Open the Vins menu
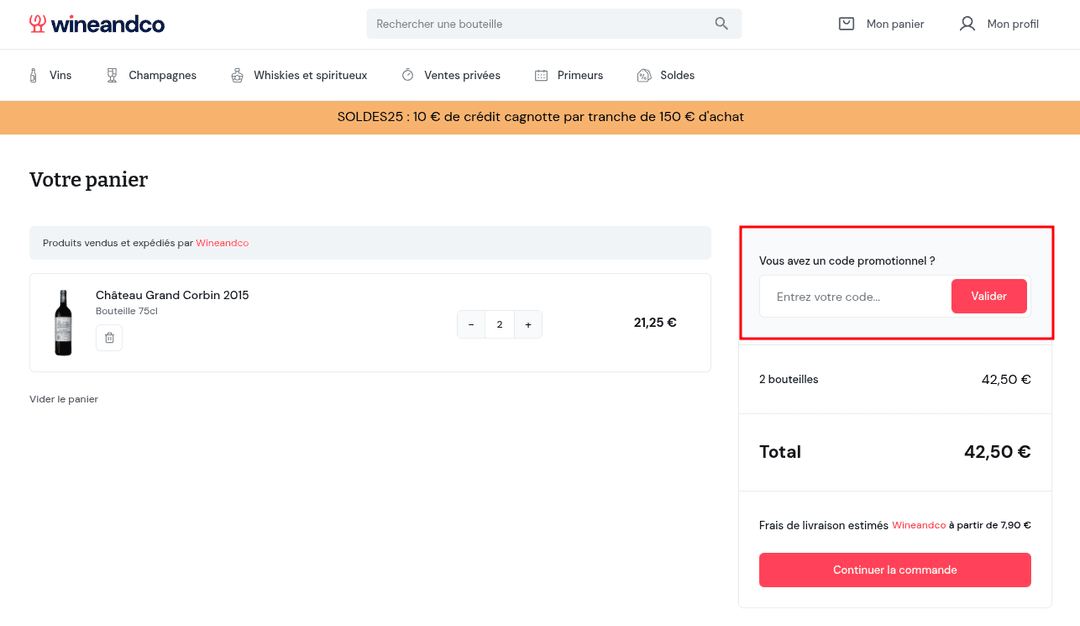1080x626 pixels. pyautogui.click(x=60, y=75)
